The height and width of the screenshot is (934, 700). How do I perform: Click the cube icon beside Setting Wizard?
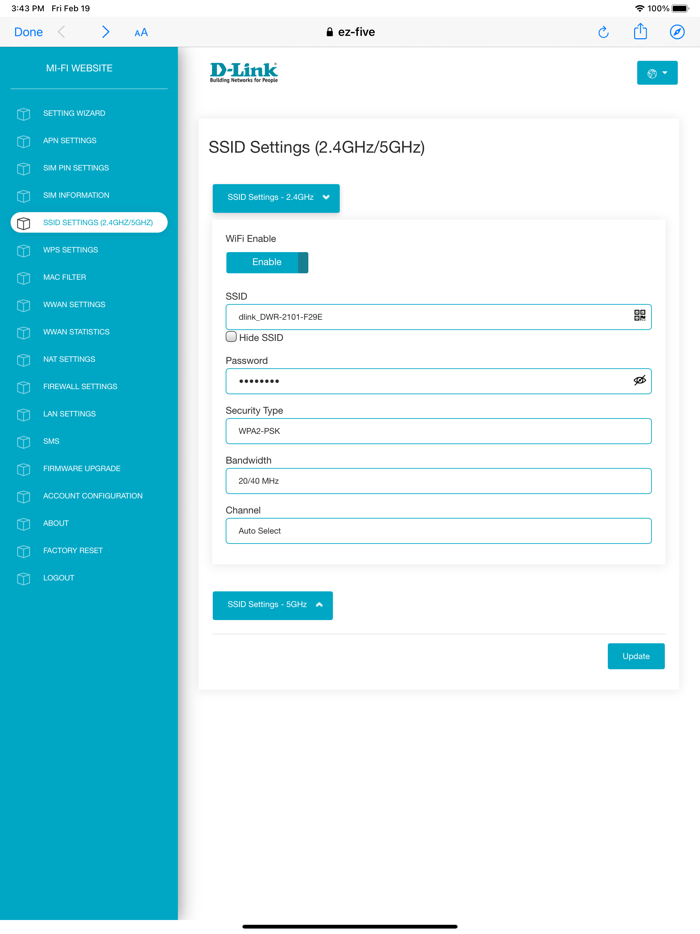[x=23, y=114]
